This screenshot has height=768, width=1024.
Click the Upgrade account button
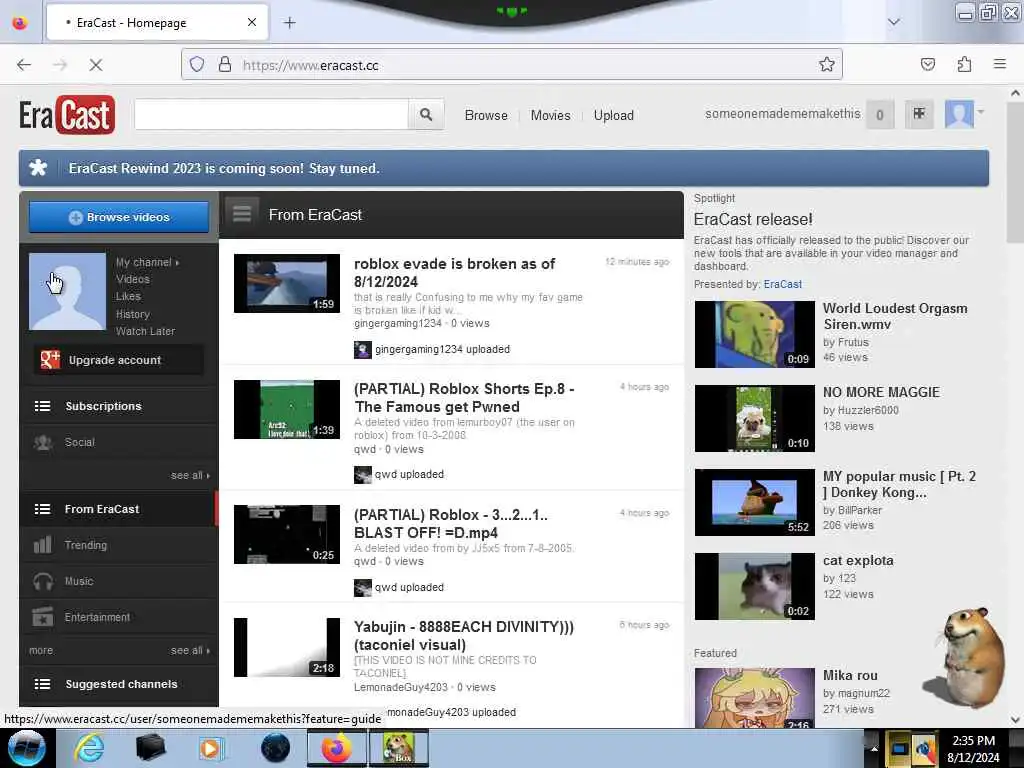[x=118, y=360]
